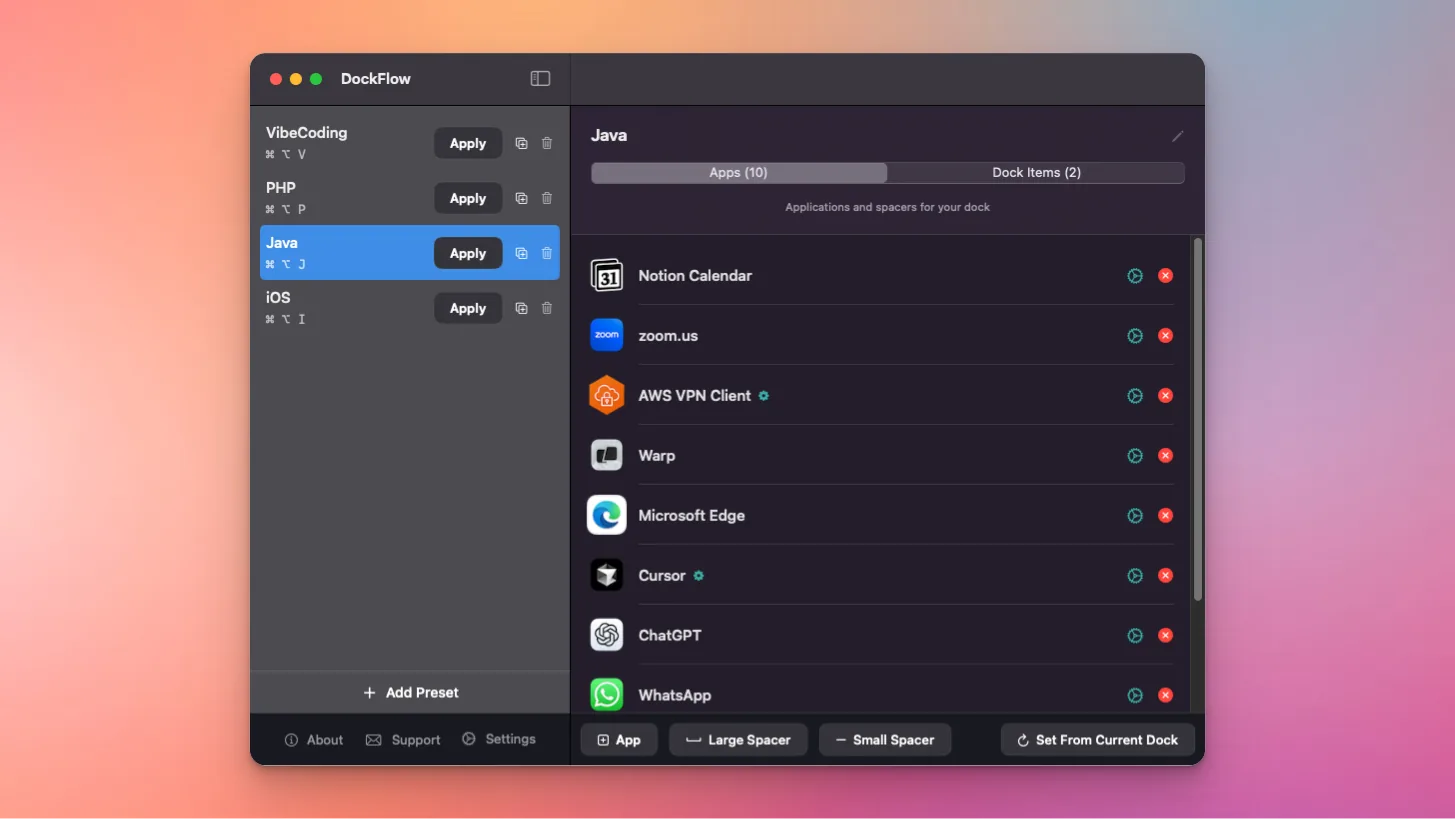Remove Microsoft Edge from the list
The width and height of the screenshot is (1456, 819).
tap(1165, 516)
